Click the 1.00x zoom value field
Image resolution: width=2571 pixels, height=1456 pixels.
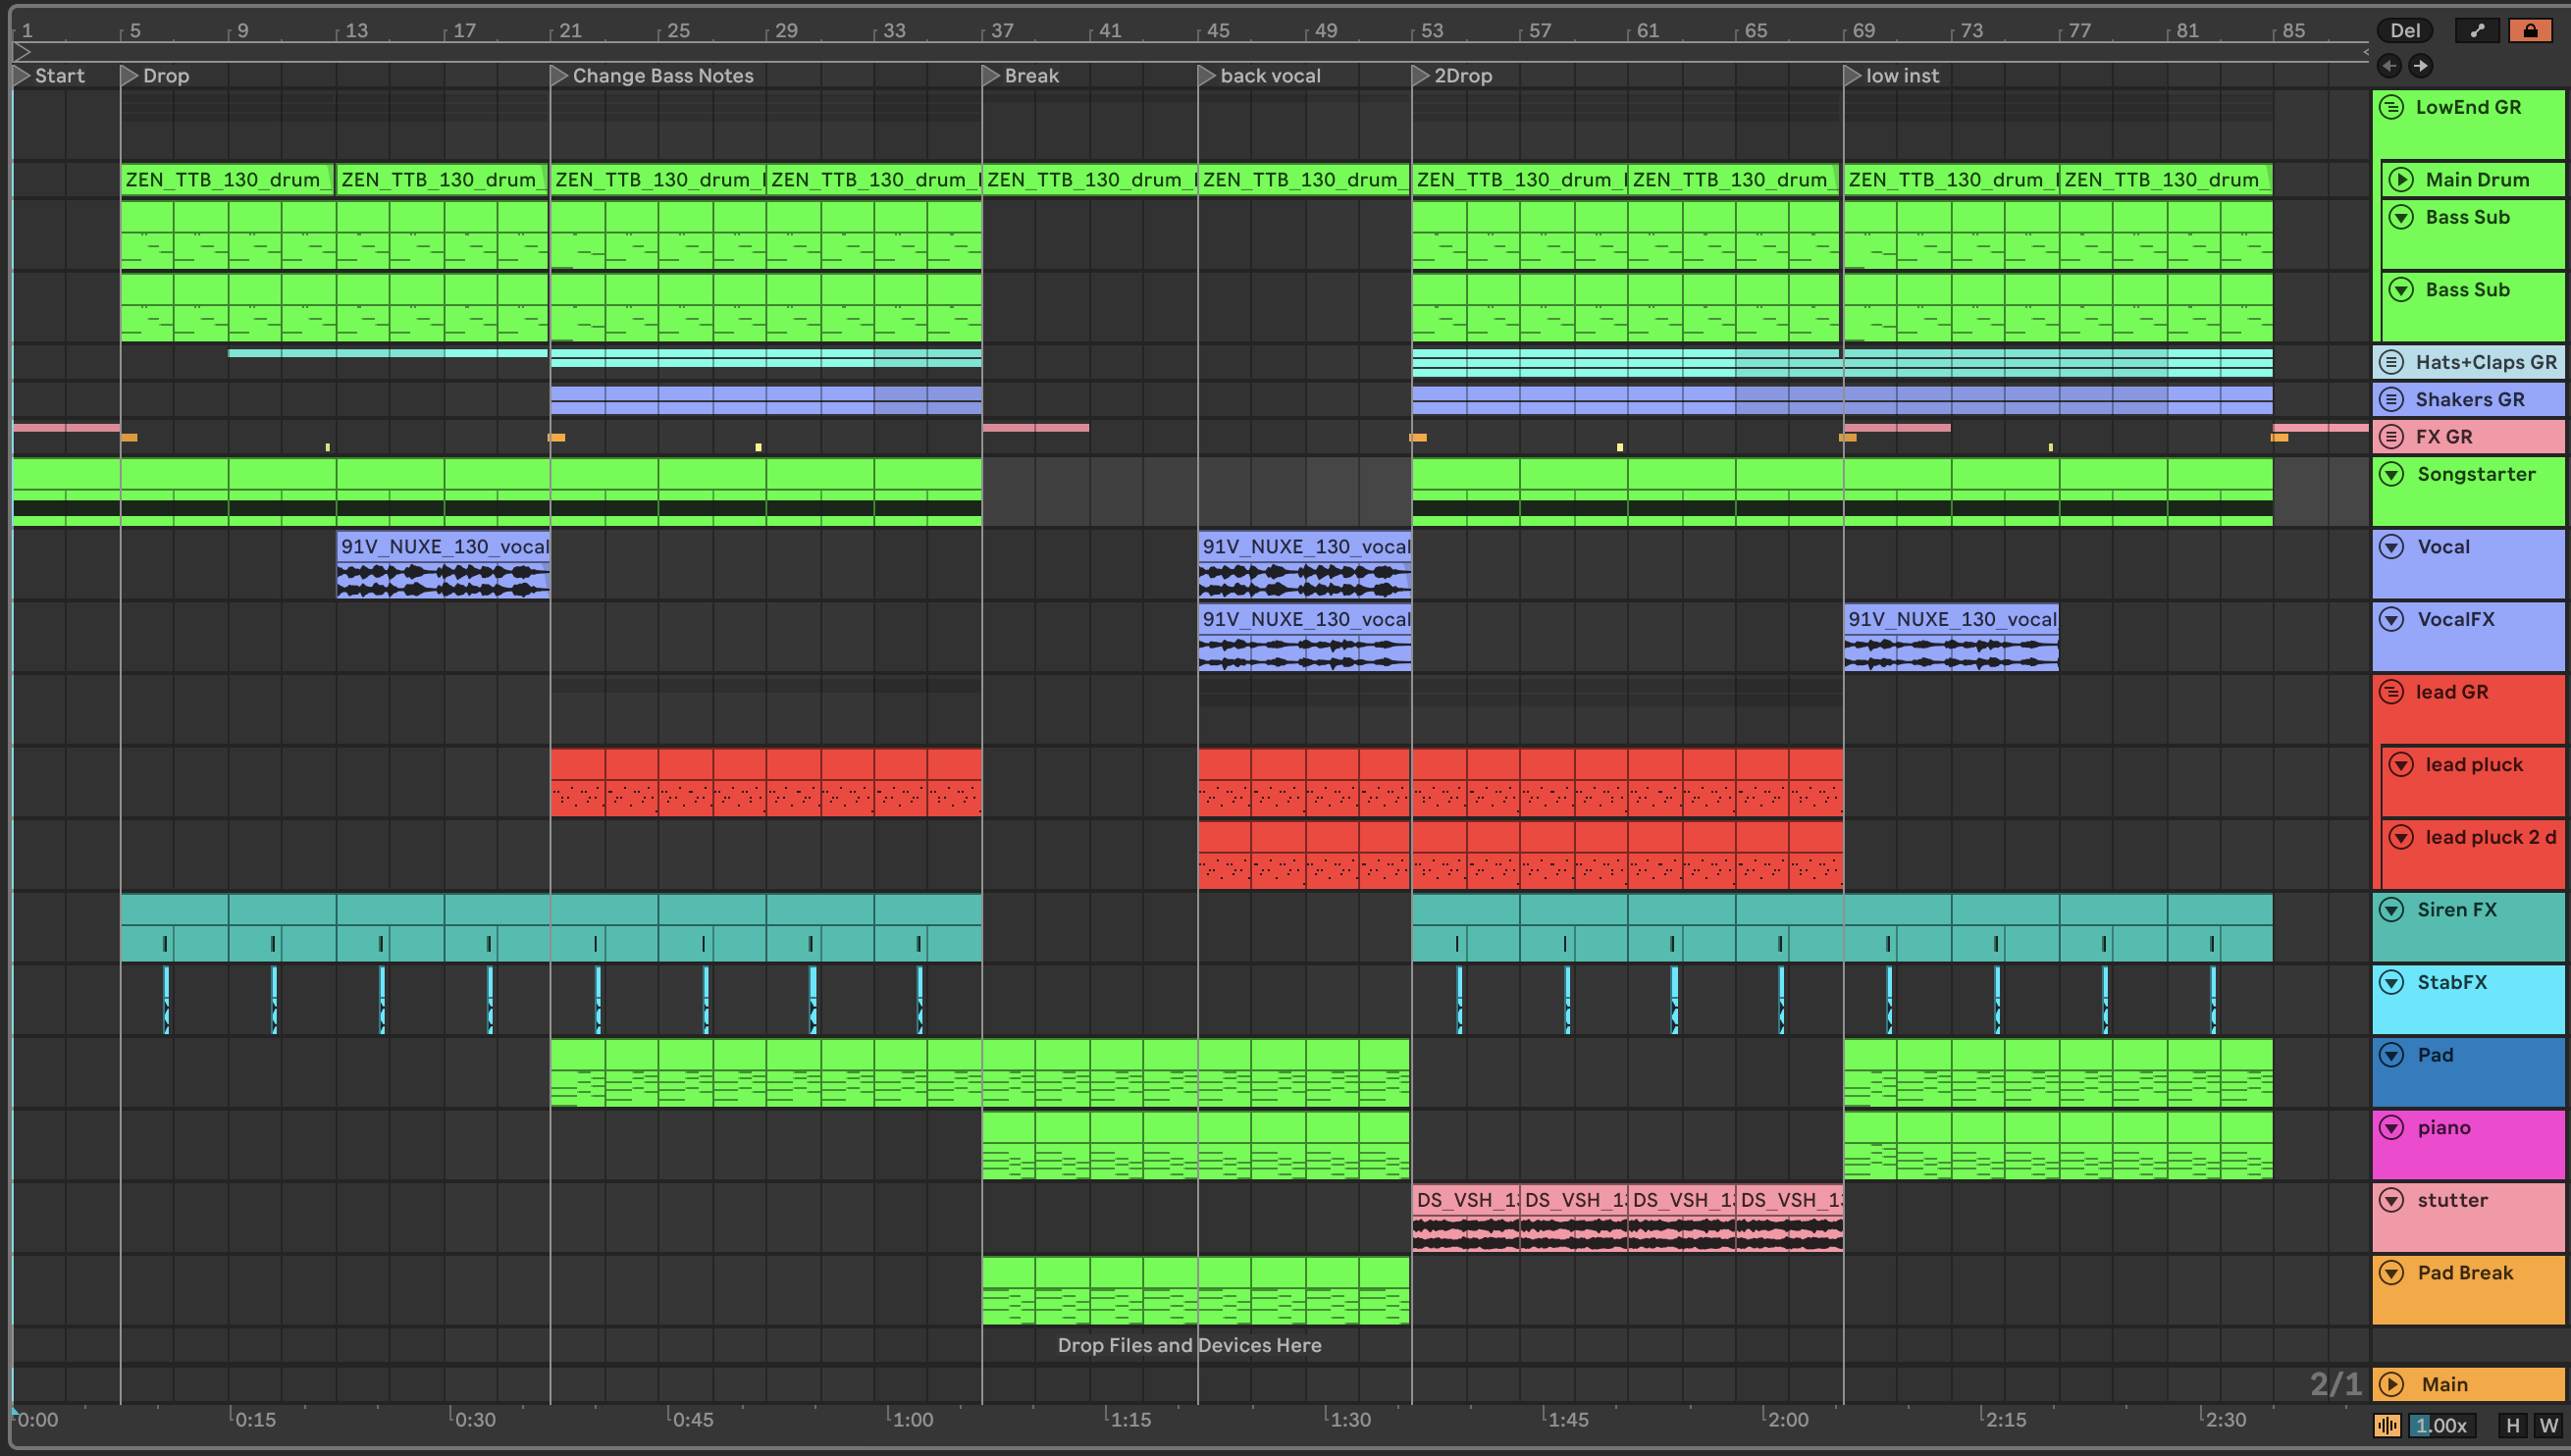coord(2440,1426)
